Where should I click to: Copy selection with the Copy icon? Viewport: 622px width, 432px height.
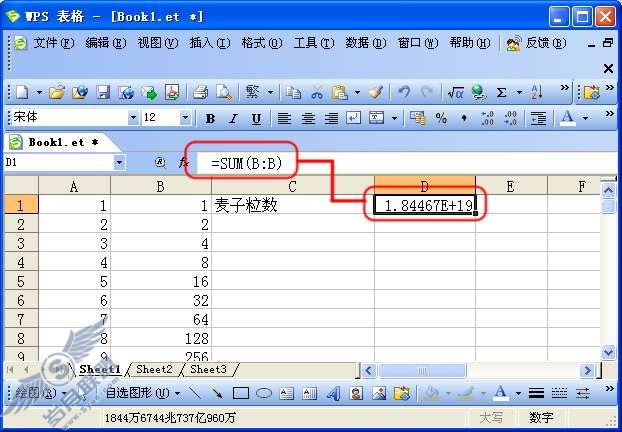293,93
